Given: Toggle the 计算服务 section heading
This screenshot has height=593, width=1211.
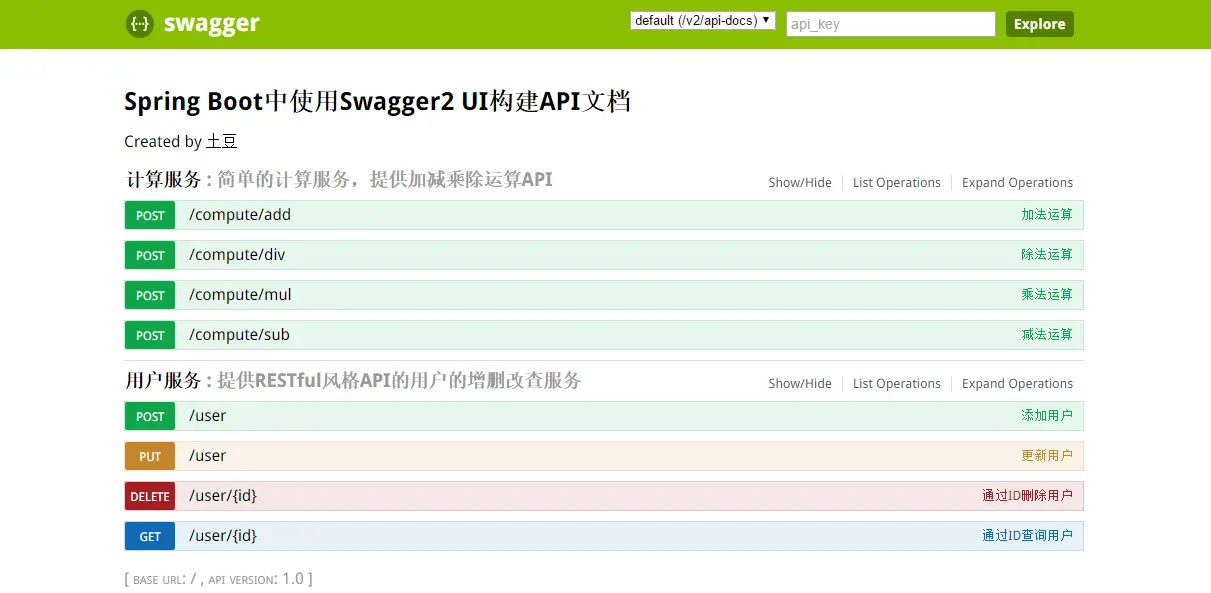Looking at the screenshot, I should tap(164, 180).
